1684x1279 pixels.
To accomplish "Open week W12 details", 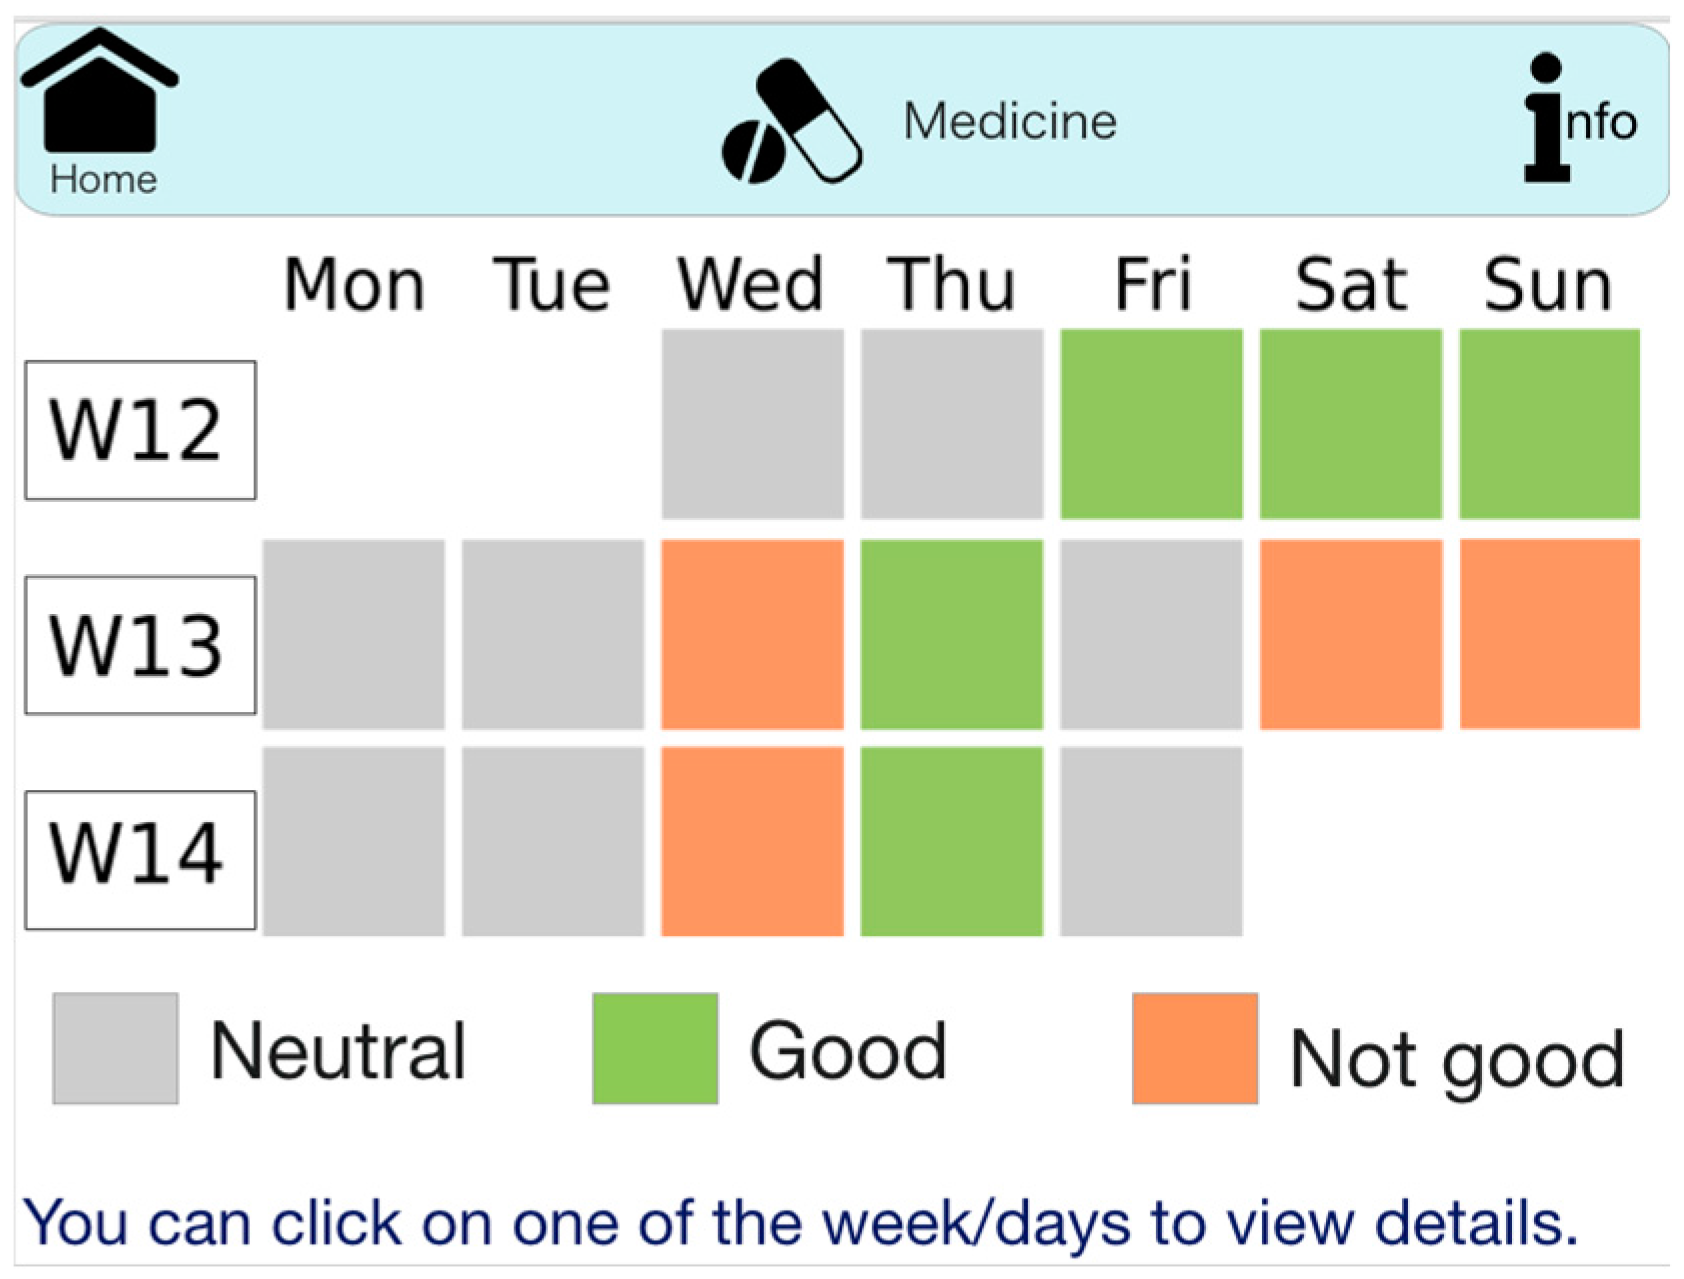I will click(x=140, y=430).
